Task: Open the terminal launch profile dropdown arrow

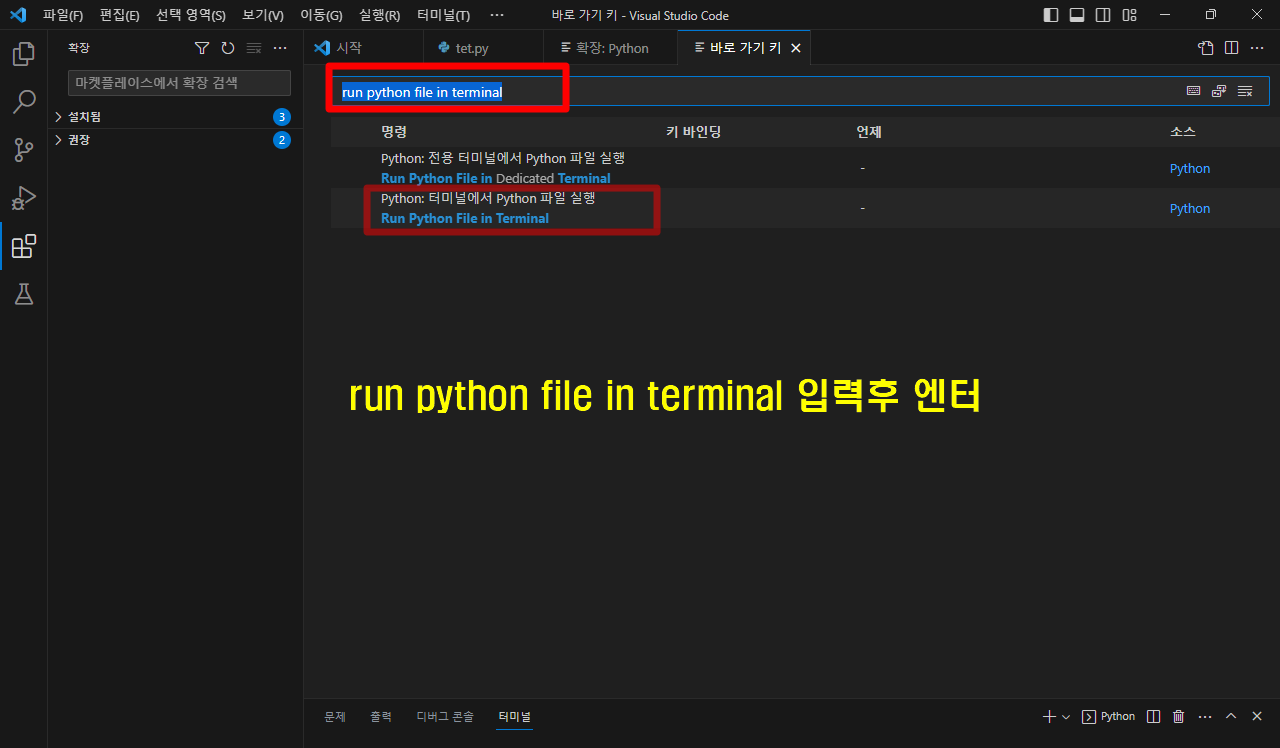Action: point(1066,716)
